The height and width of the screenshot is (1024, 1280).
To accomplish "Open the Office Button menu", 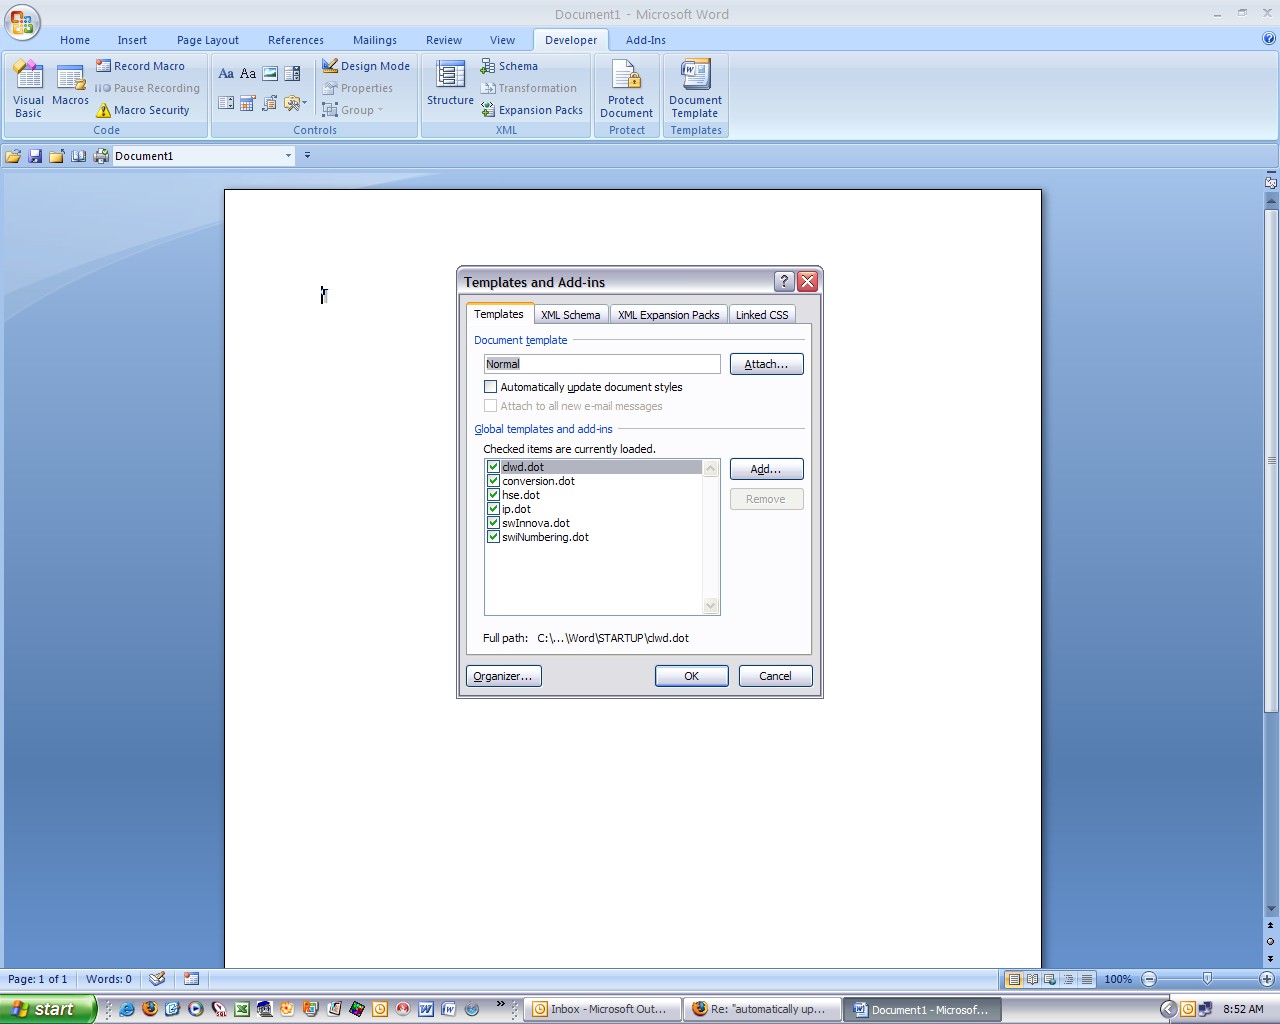I will 22,22.
